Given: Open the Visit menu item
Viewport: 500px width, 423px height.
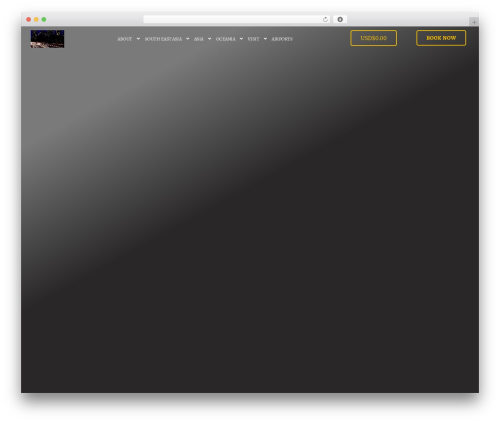Looking at the screenshot, I should (x=253, y=39).
